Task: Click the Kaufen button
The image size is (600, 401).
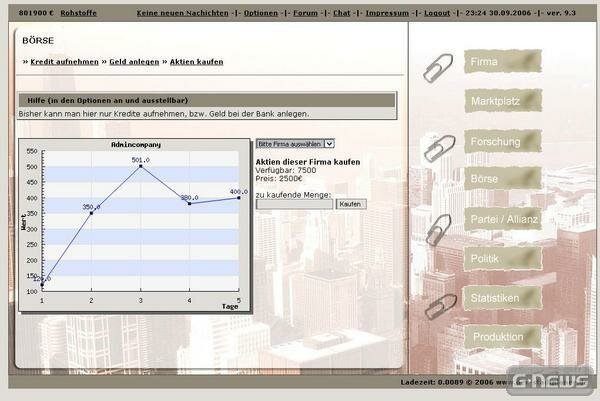Action: 351,204
